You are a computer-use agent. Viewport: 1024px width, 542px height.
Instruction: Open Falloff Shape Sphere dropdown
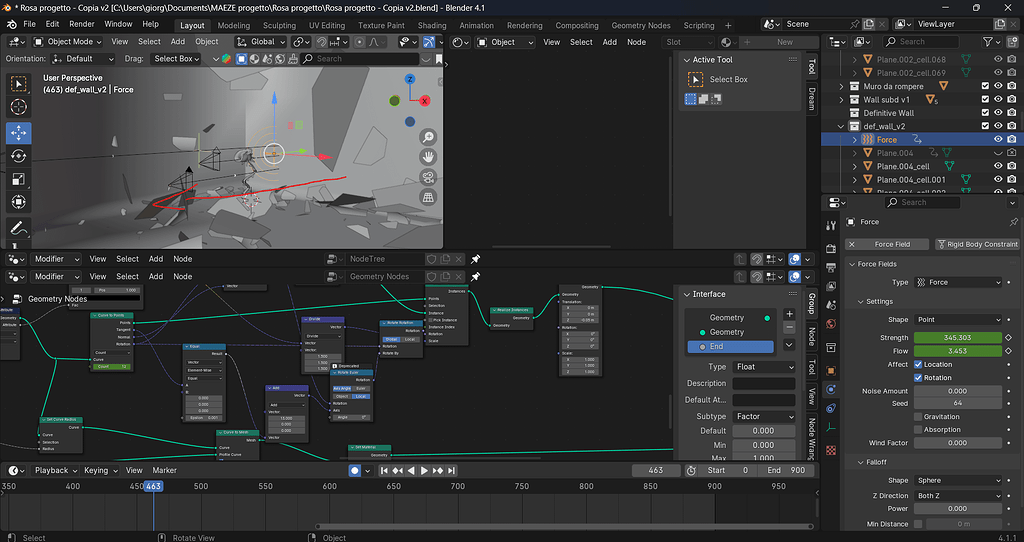(x=957, y=480)
